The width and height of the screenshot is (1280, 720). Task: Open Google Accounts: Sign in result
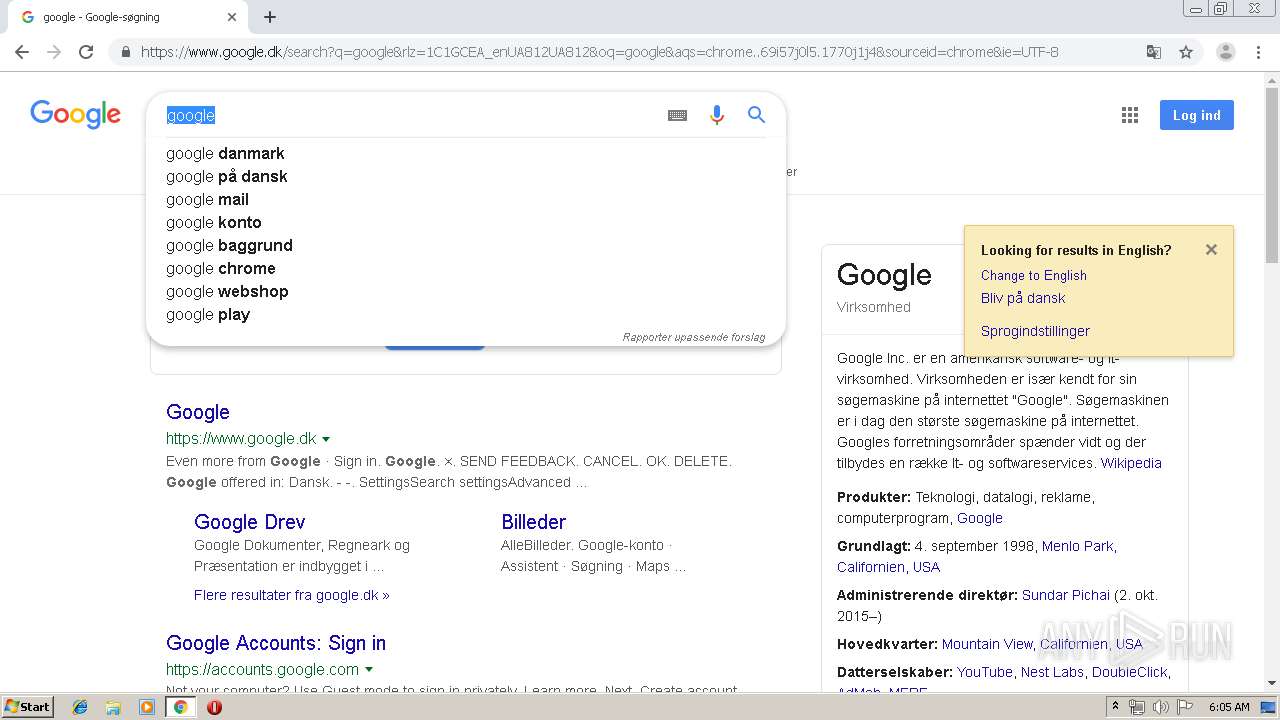coord(276,643)
